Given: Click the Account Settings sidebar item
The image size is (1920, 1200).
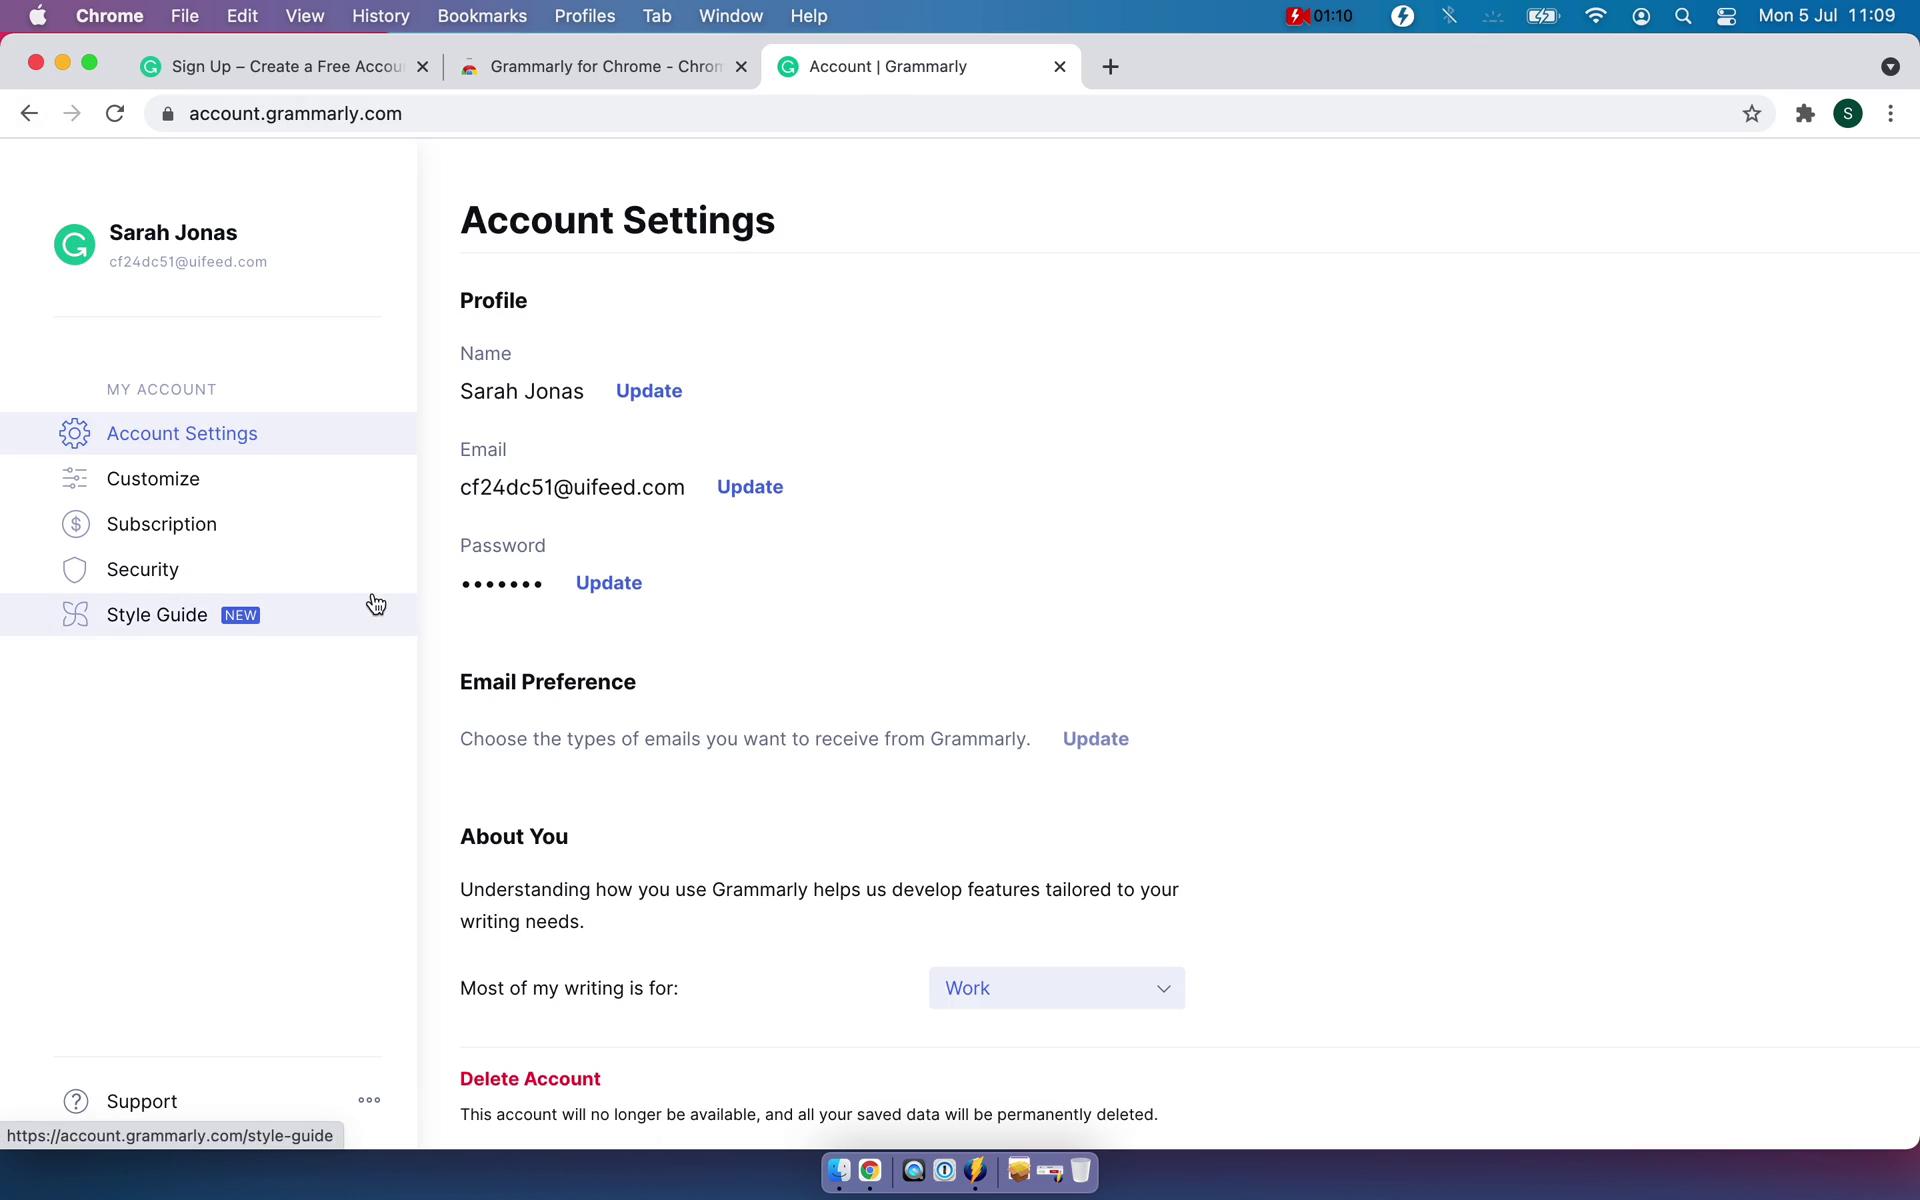Looking at the screenshot, I should tap(208, 433).
